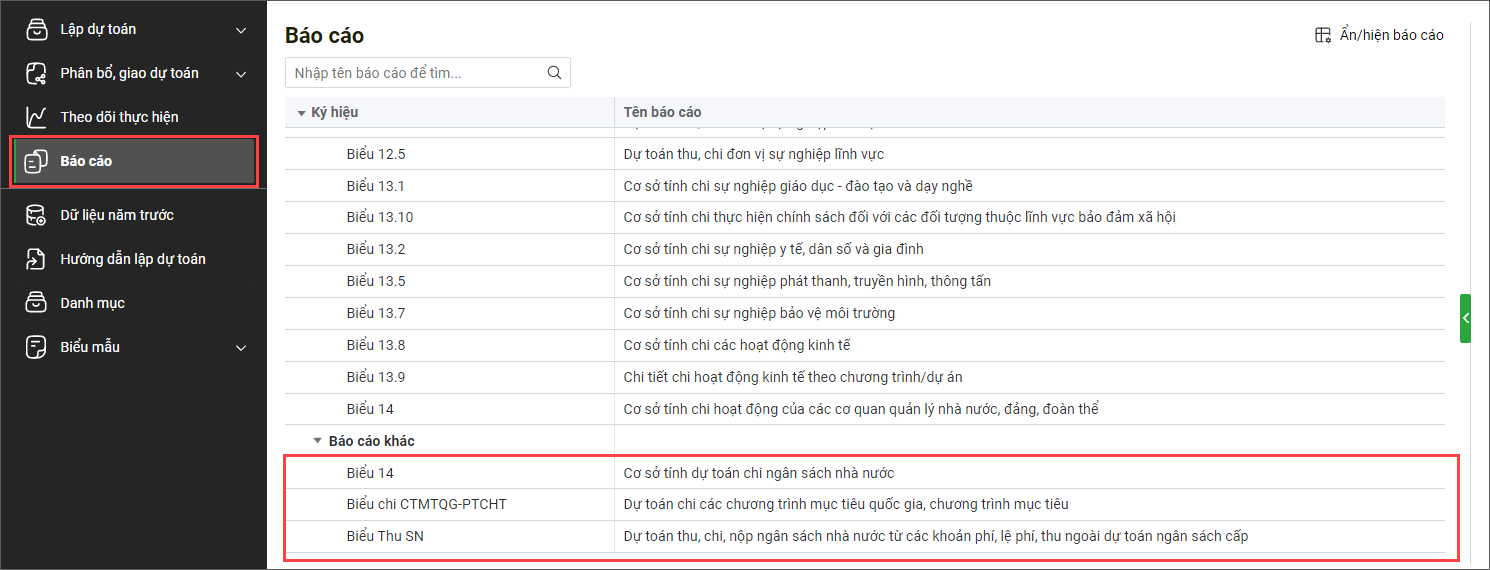The image size is (1490, 570).
Task: Expand the Lập dự toán menu chevron
Action: 241,30
